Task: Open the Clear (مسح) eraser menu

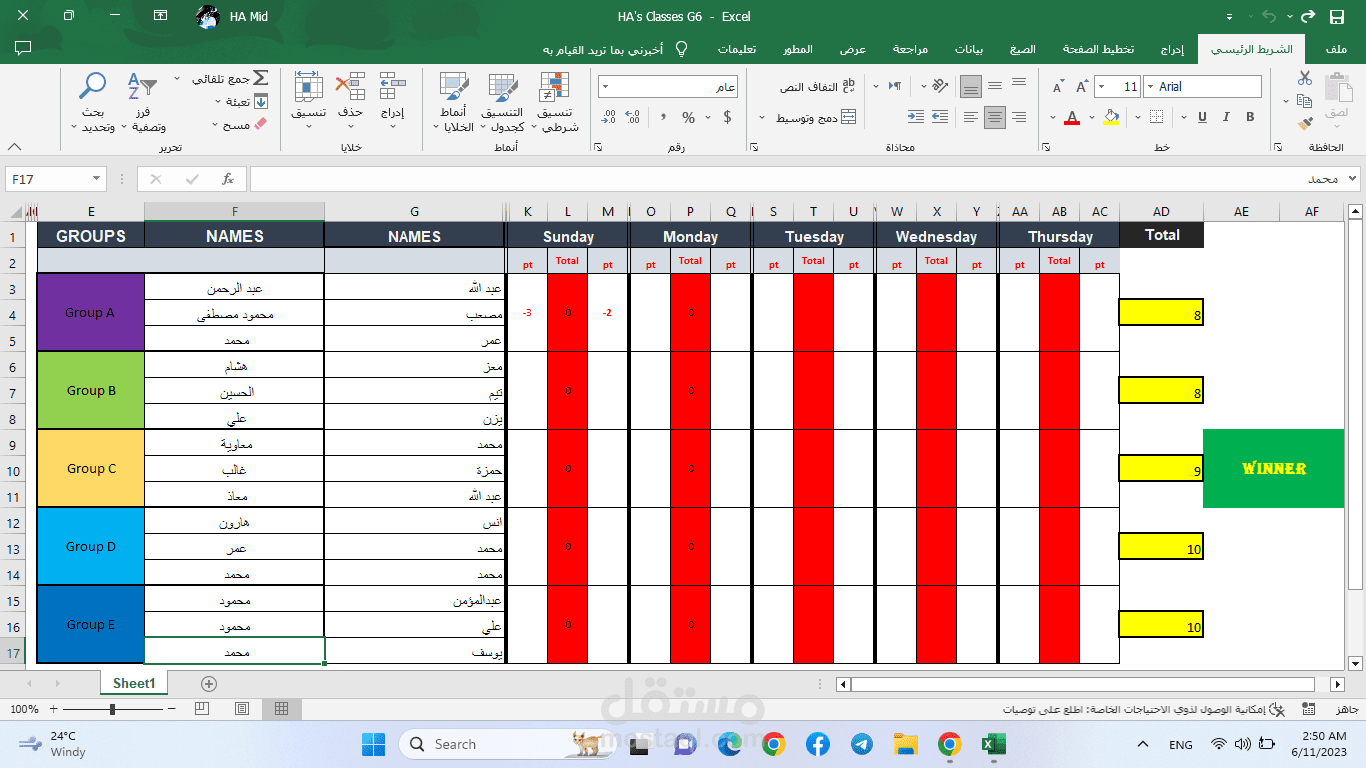Action: 241,125
